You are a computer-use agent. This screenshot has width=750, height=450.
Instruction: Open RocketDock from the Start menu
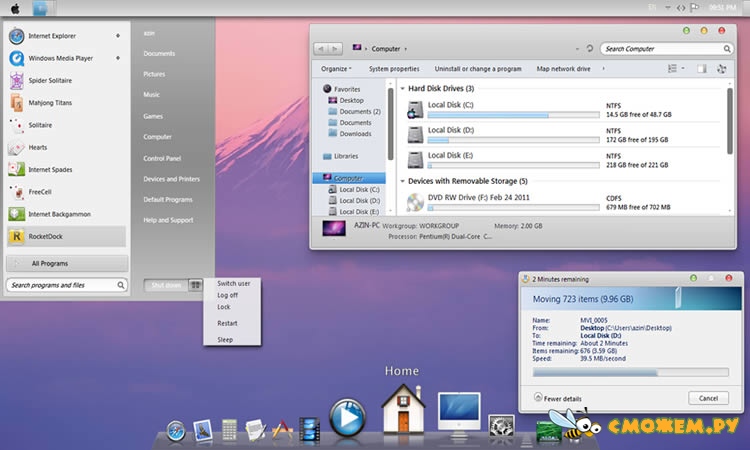(66, 236)
